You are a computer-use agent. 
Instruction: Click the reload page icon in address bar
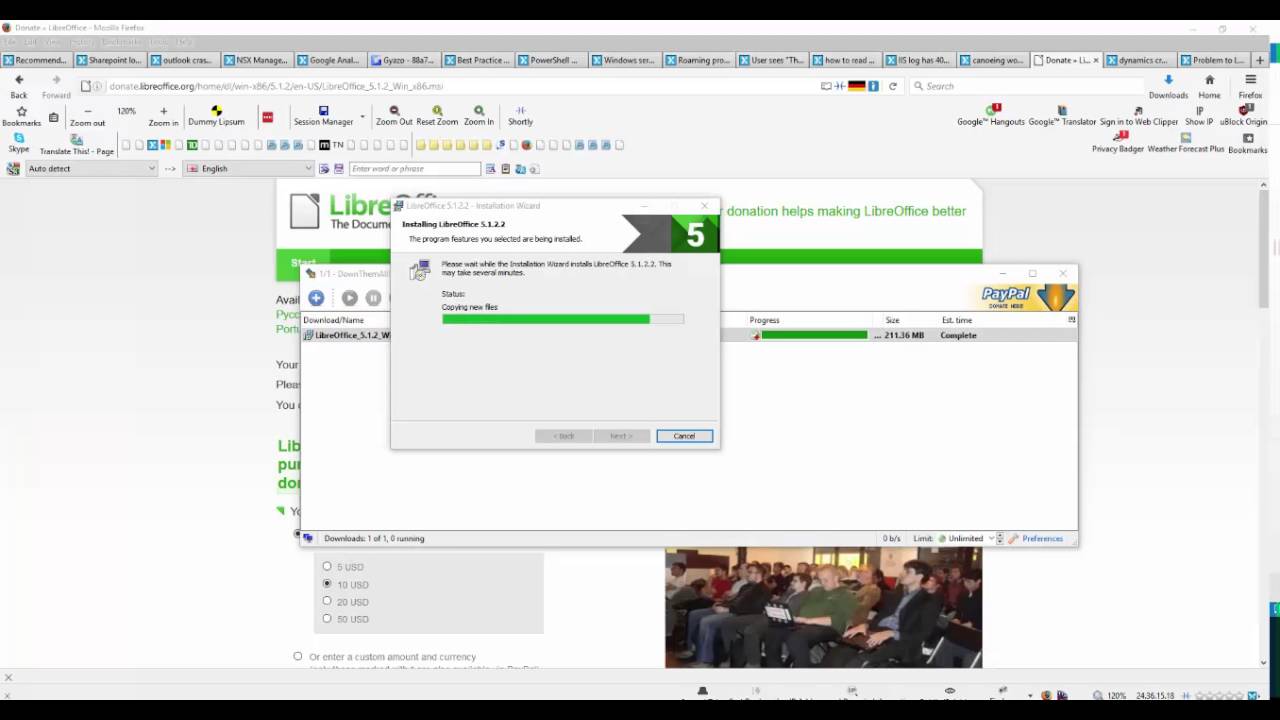point(893,86)
